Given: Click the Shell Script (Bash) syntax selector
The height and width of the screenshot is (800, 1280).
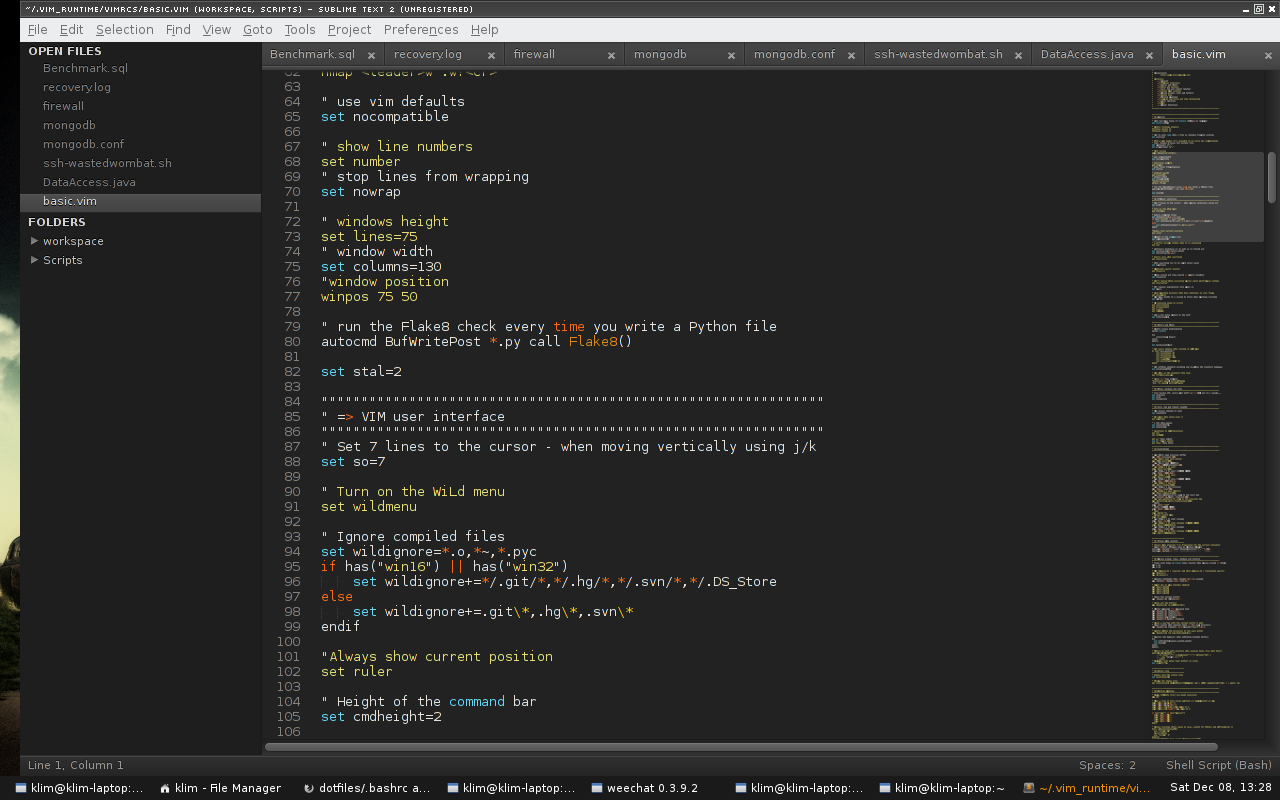Looking at the screenshot, I should click(1218, 765).
